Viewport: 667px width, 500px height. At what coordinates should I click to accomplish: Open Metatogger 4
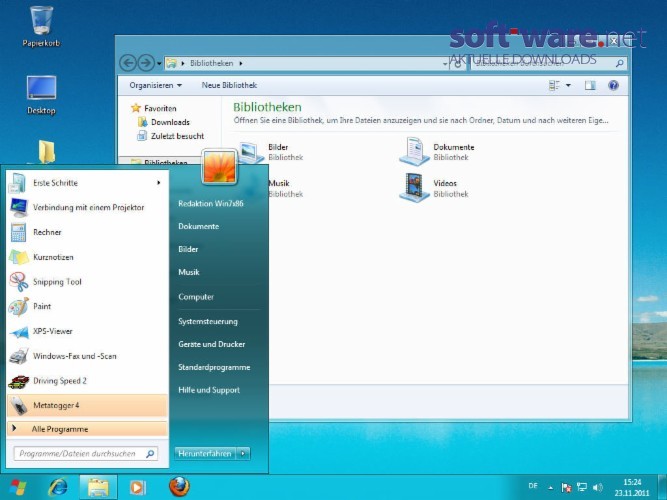pyautogui.click(x=87, y=405)
